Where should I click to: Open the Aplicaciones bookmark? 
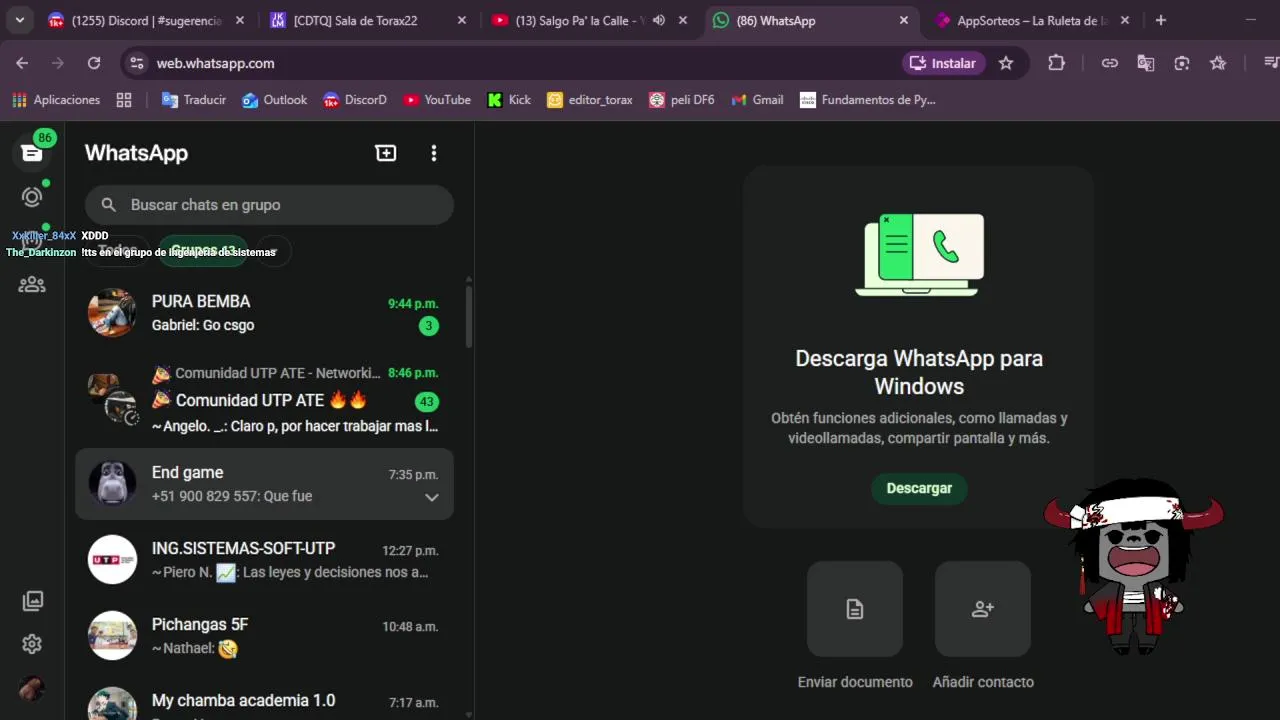click(x=56, y=100)
